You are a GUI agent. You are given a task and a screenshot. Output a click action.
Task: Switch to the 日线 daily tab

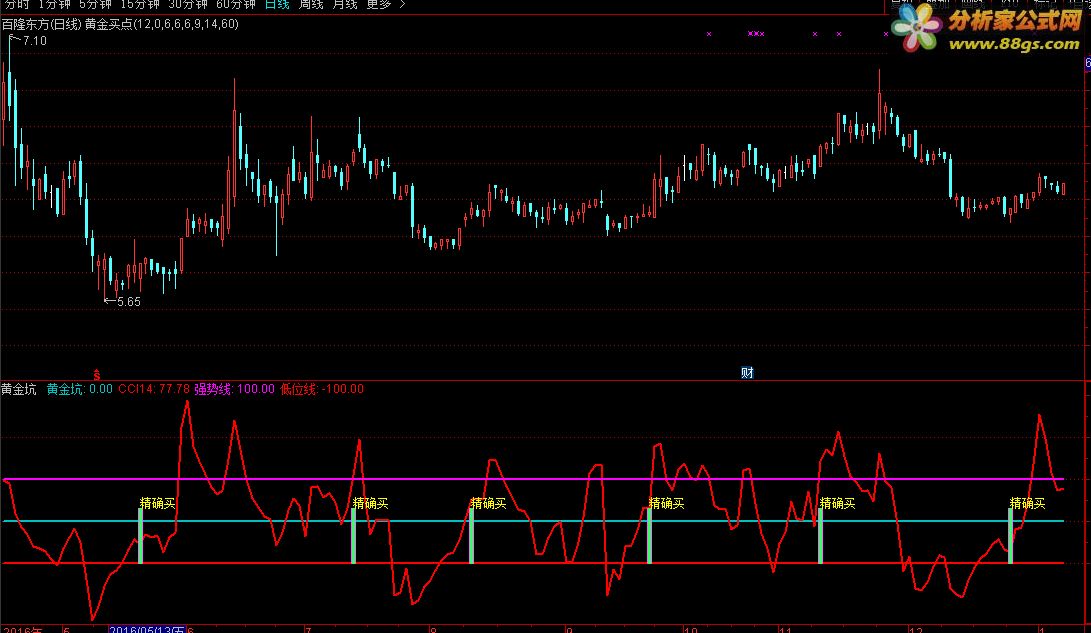pos(277,4)
